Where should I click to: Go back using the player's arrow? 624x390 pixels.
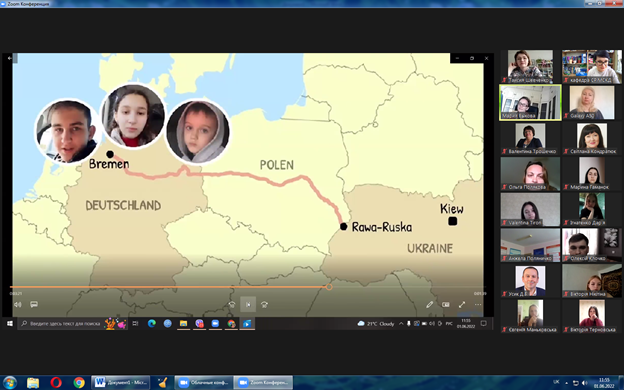[10, 58]
